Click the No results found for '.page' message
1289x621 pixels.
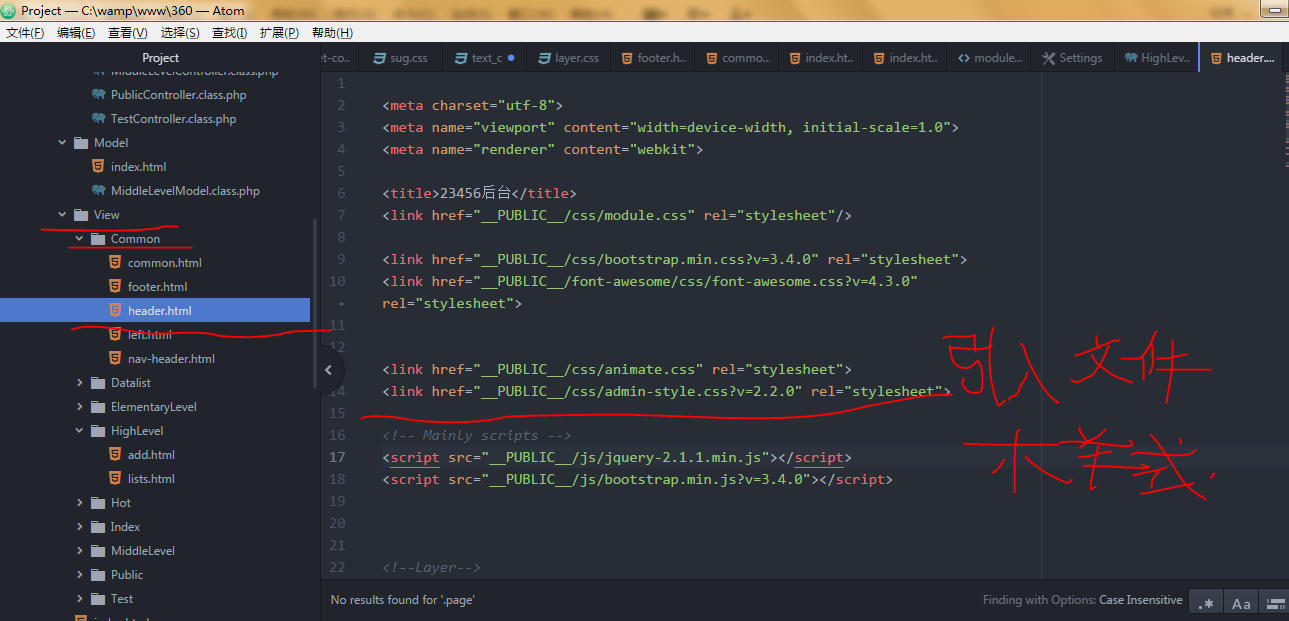[403, 600]
